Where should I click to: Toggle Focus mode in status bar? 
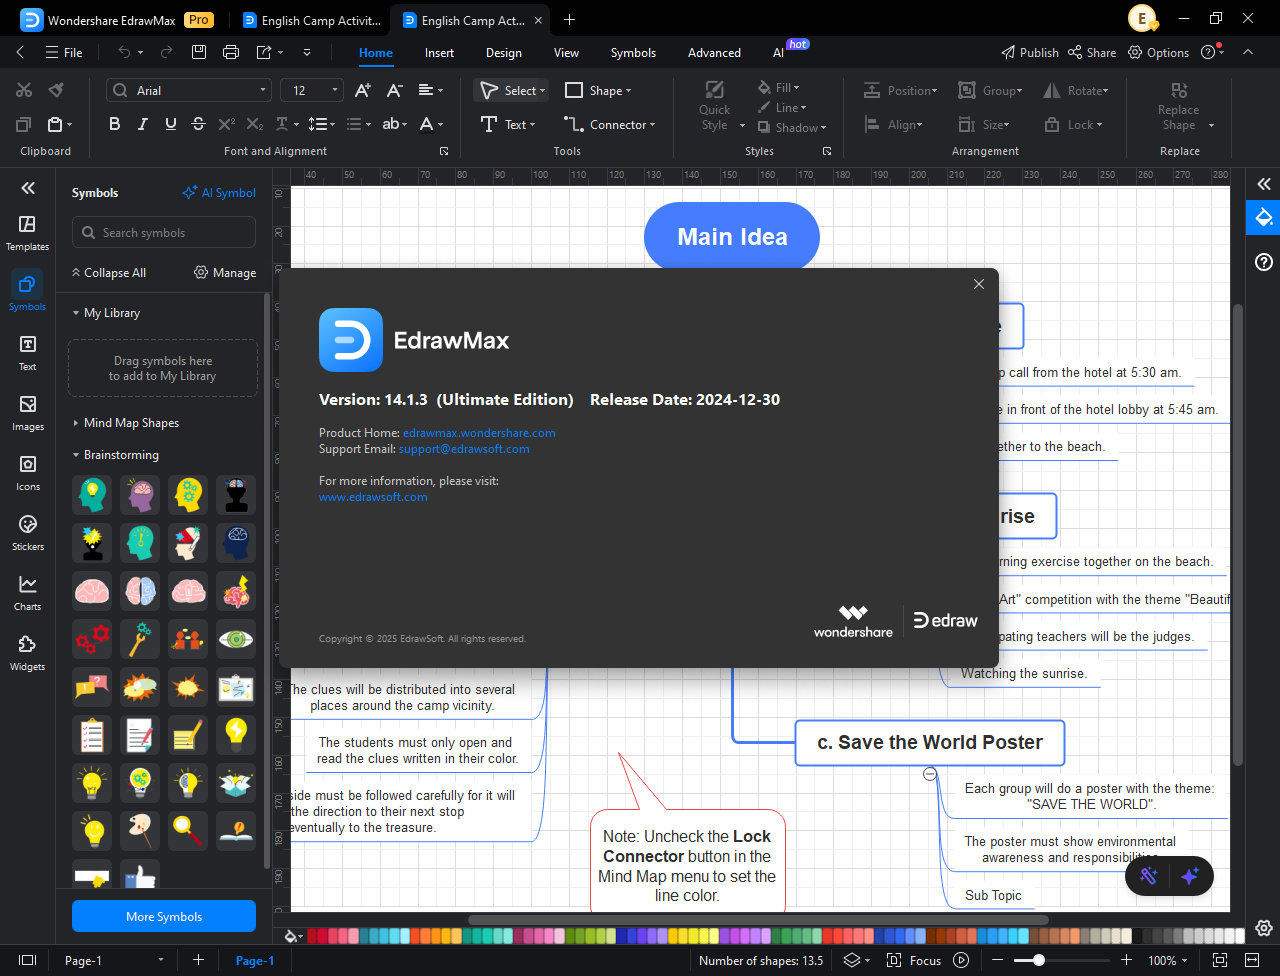[x=915, y=960]
